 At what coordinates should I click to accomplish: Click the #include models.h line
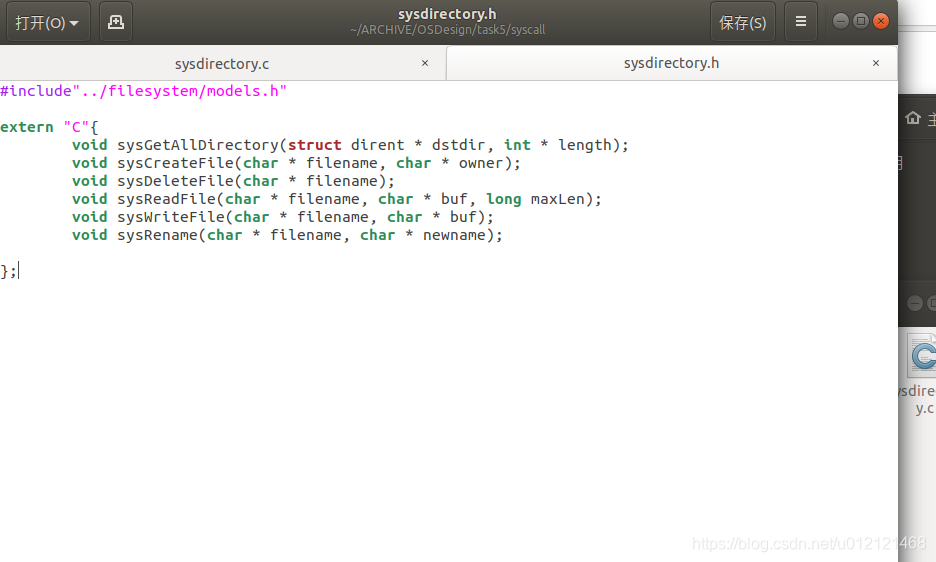143,91
